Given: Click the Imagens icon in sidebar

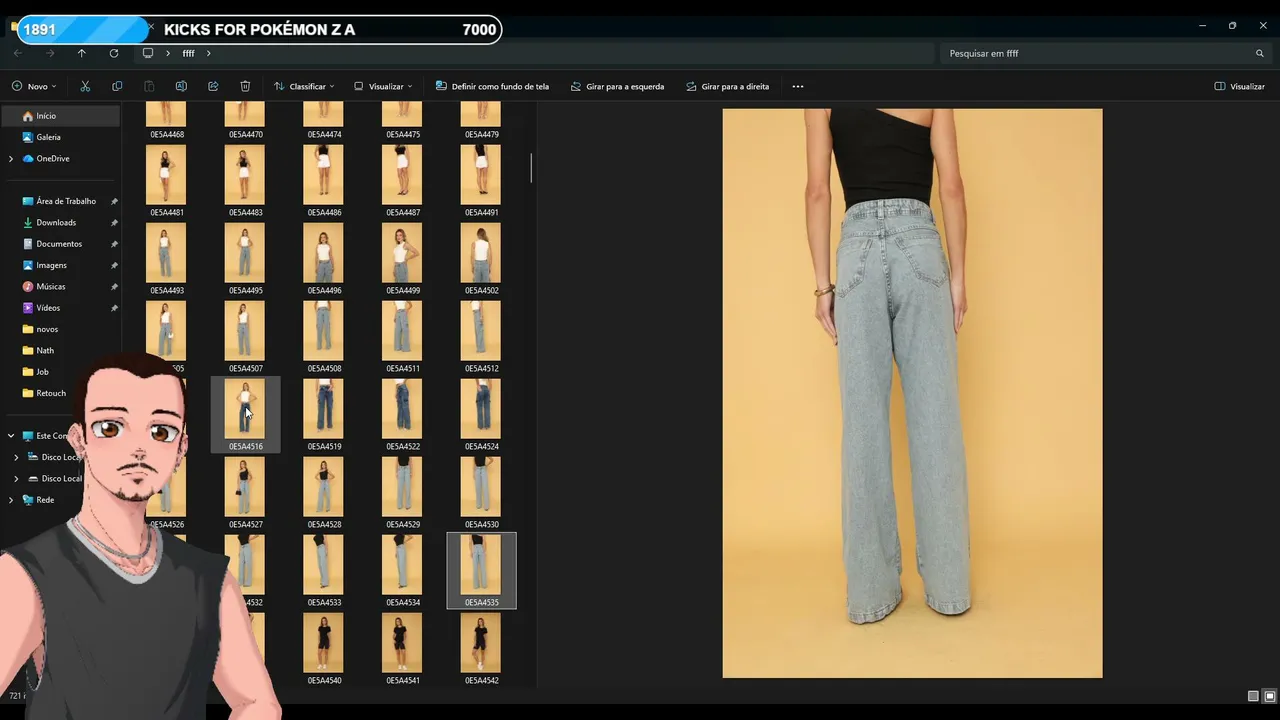Looking at the screenshot, I should tap(28, 265).
